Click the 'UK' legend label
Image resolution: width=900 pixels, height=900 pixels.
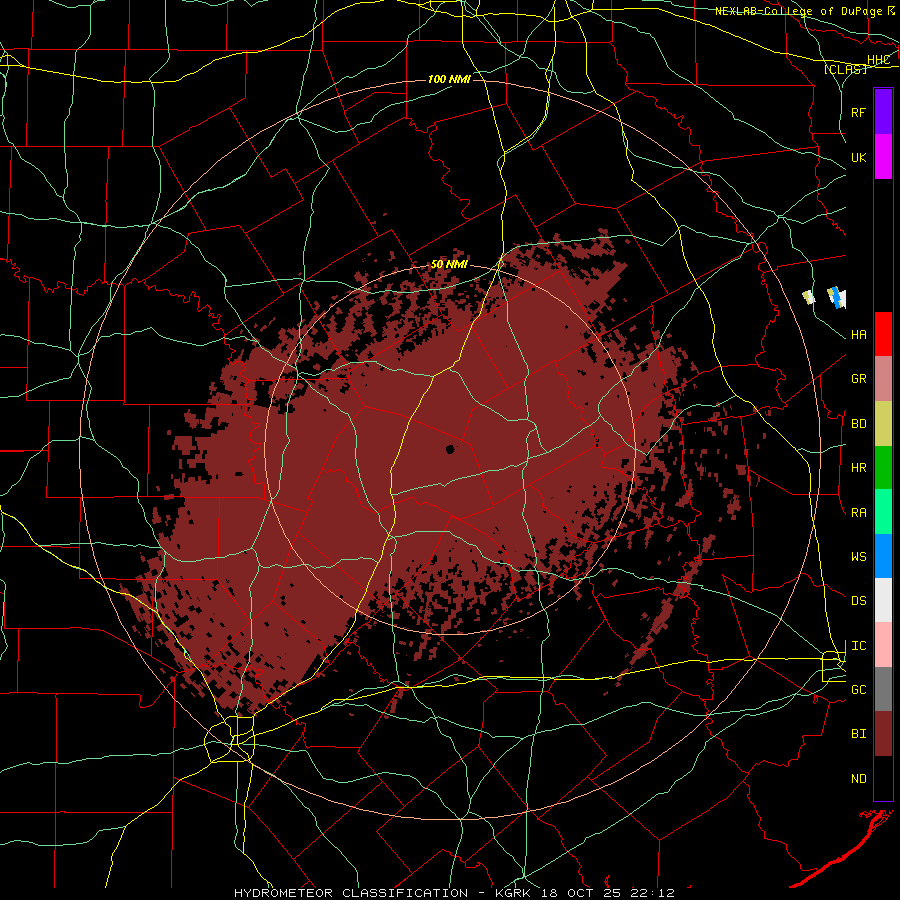click(858, 157)
